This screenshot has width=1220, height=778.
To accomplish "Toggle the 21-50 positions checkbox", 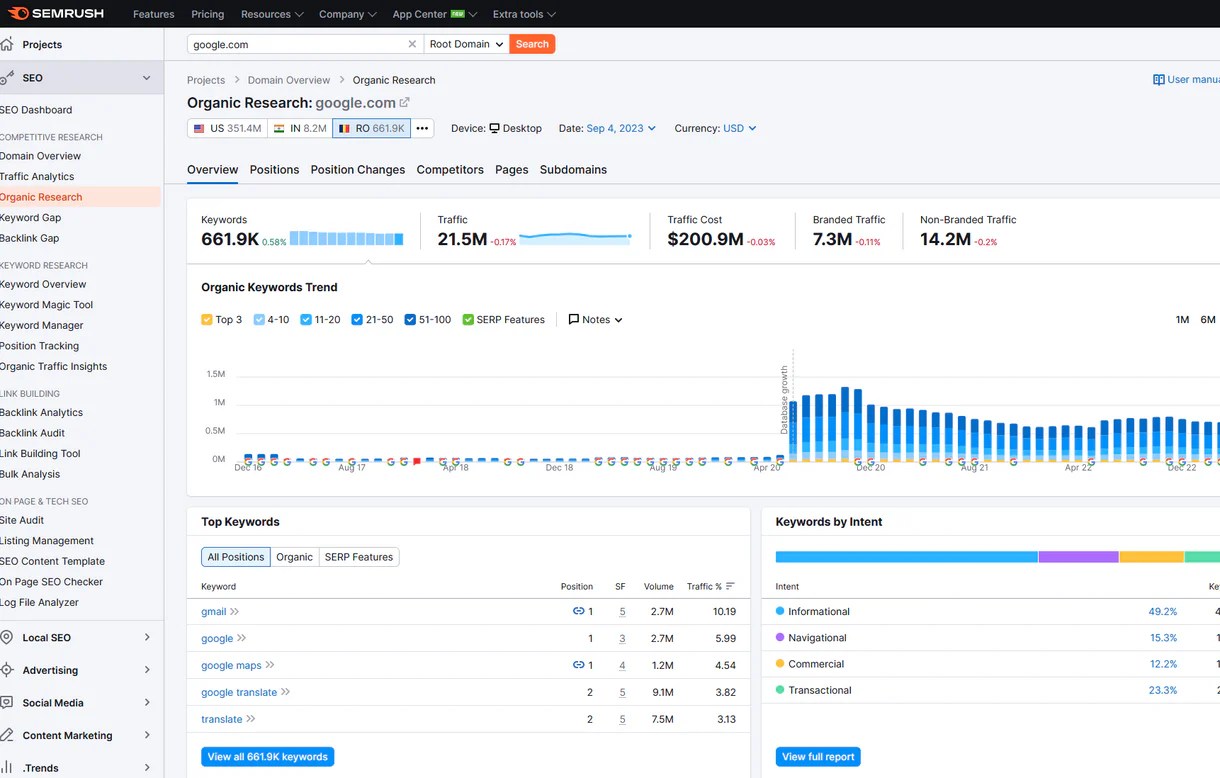I will (x=357, y=319).
